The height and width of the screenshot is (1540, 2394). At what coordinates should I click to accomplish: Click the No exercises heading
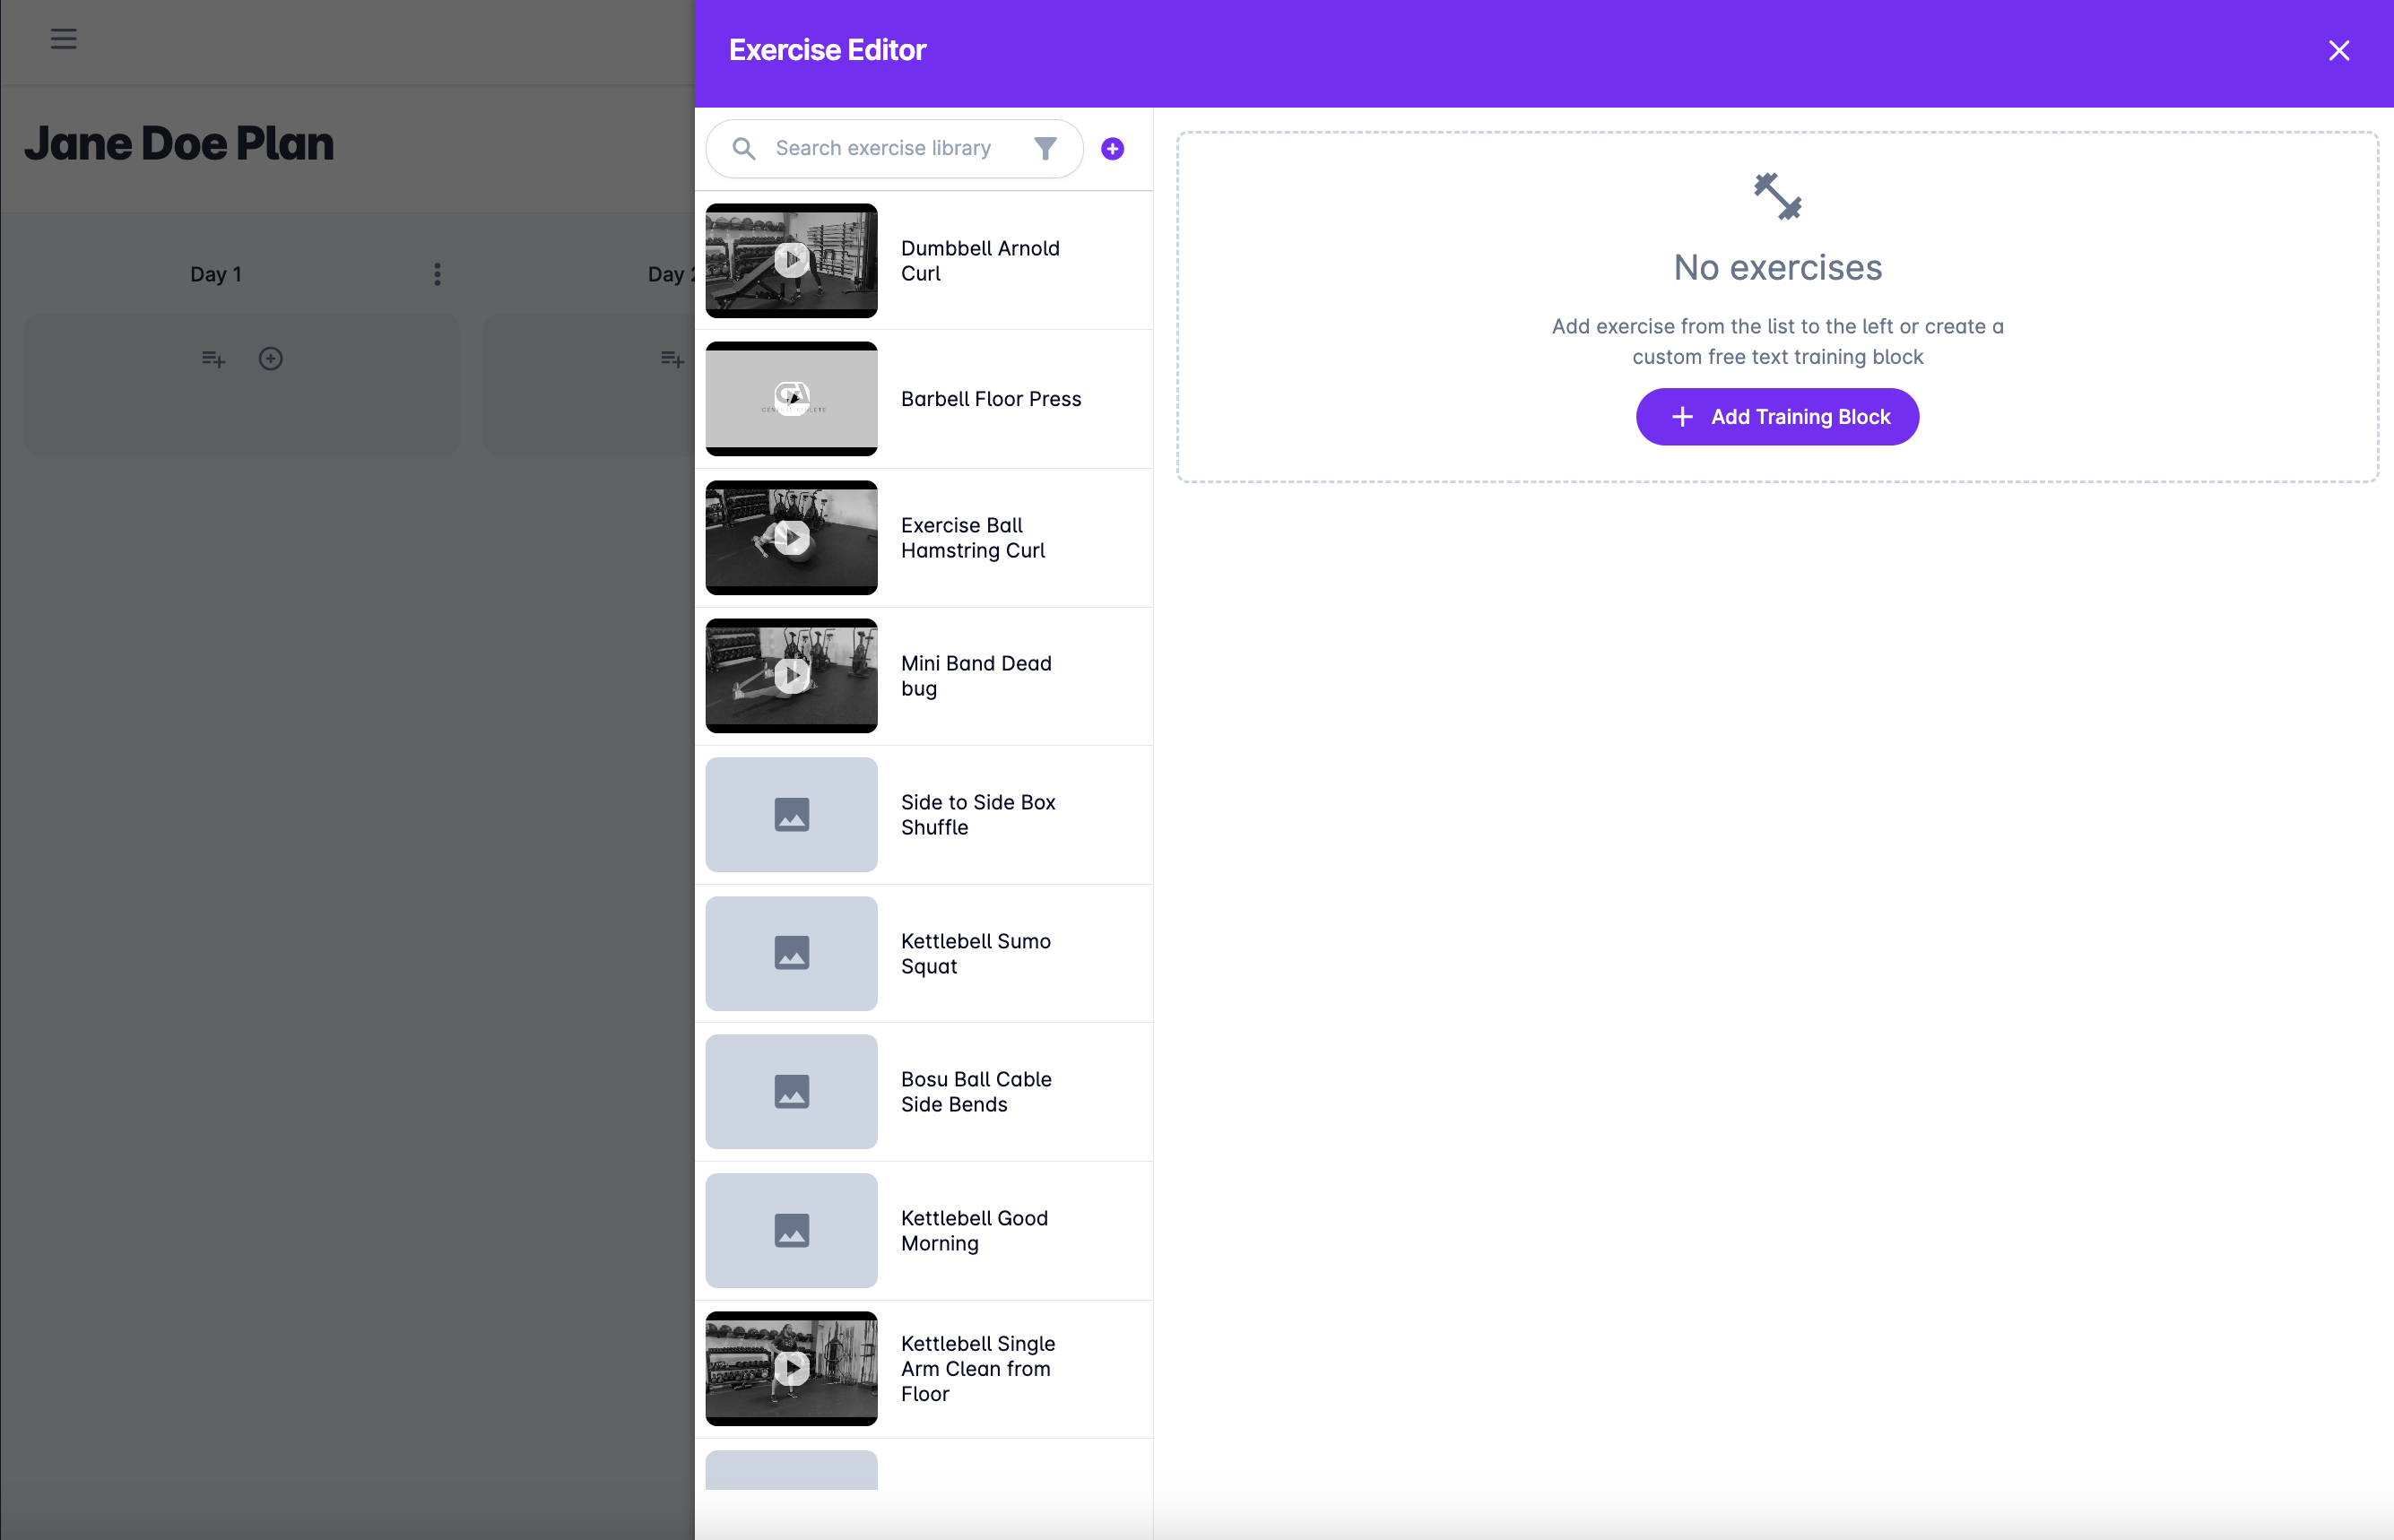[1777, 267]
